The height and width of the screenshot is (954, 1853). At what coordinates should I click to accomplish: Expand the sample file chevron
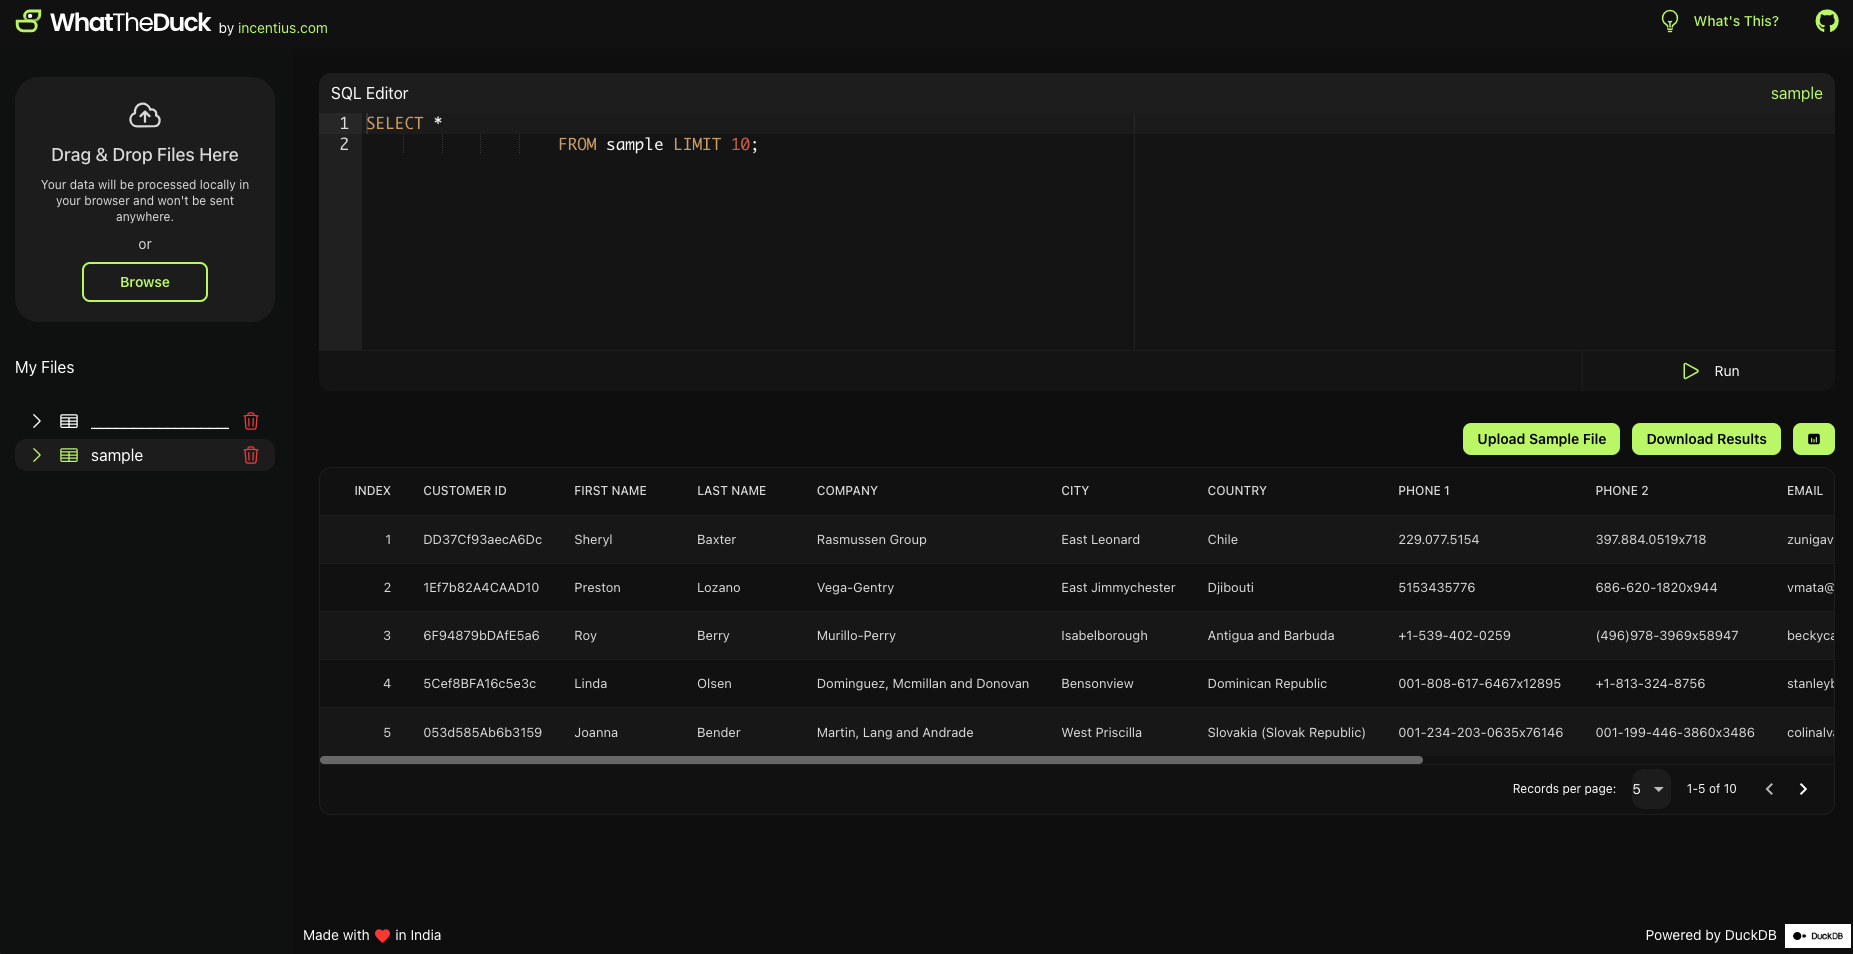pos(37,455)
